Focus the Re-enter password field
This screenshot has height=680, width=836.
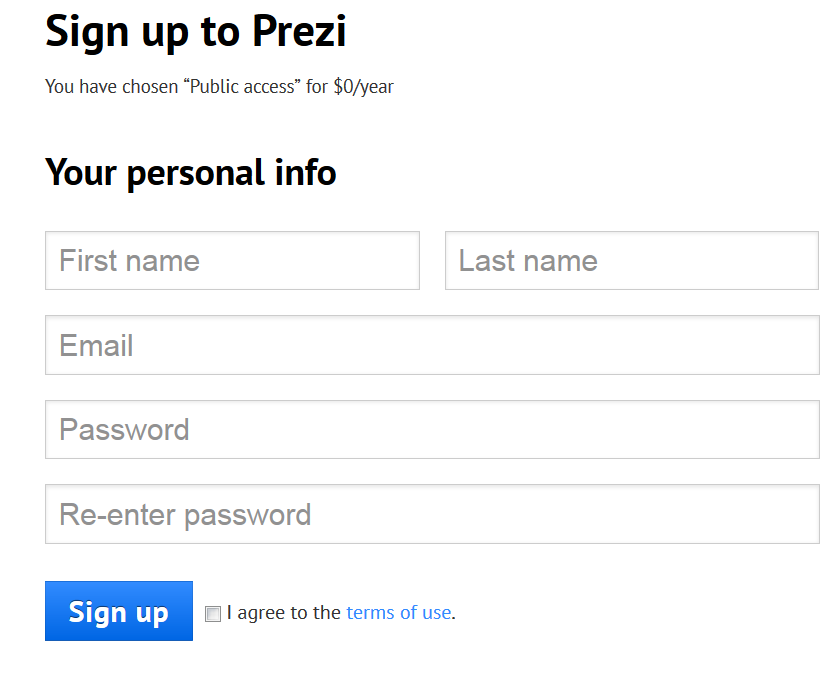[432, 515]
